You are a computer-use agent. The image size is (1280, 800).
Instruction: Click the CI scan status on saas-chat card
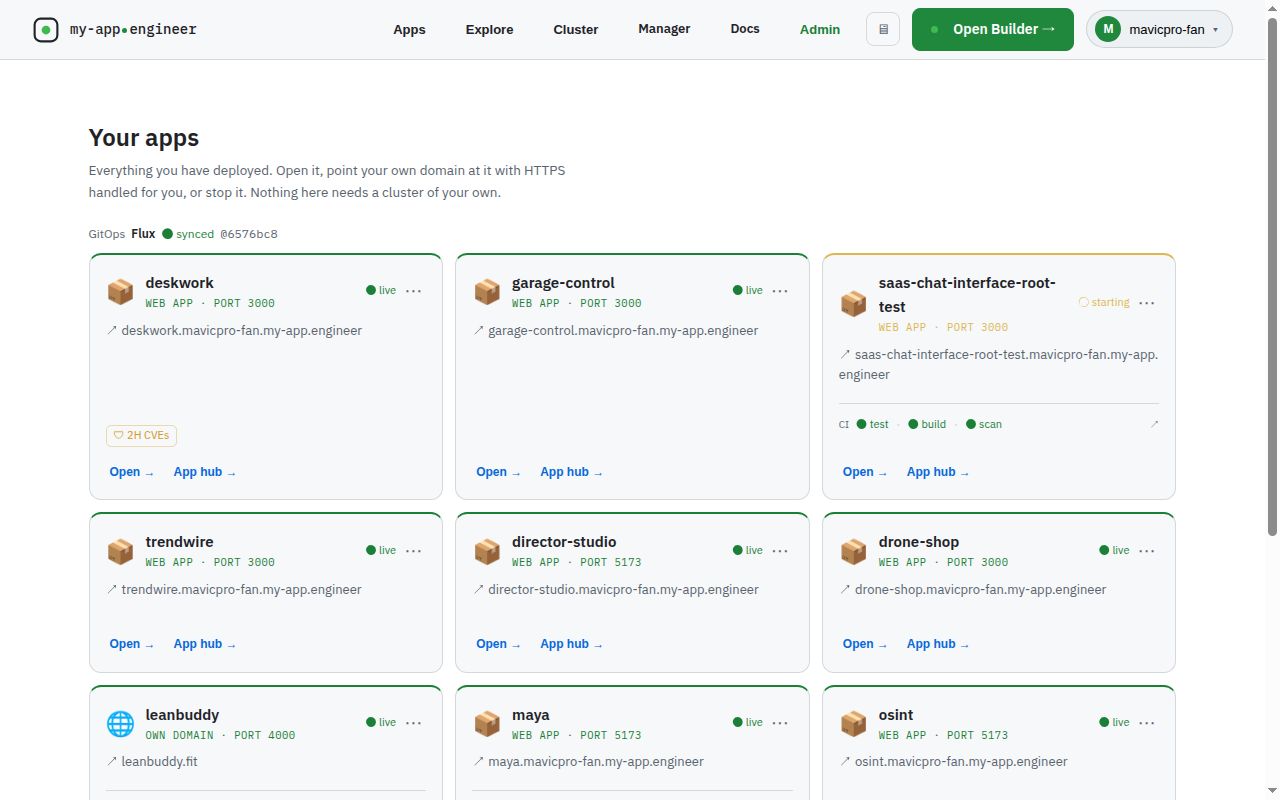(x=984, y=424)
